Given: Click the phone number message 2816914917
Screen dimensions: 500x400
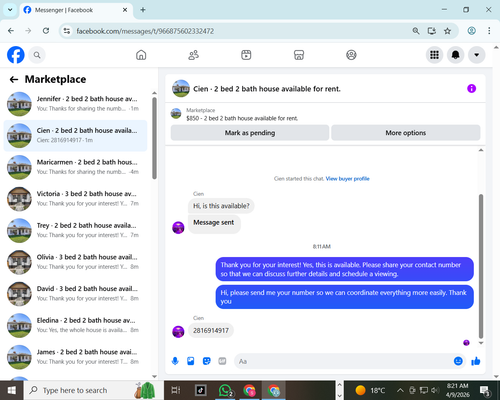Looking at the screenshot, I should (211, 330).
